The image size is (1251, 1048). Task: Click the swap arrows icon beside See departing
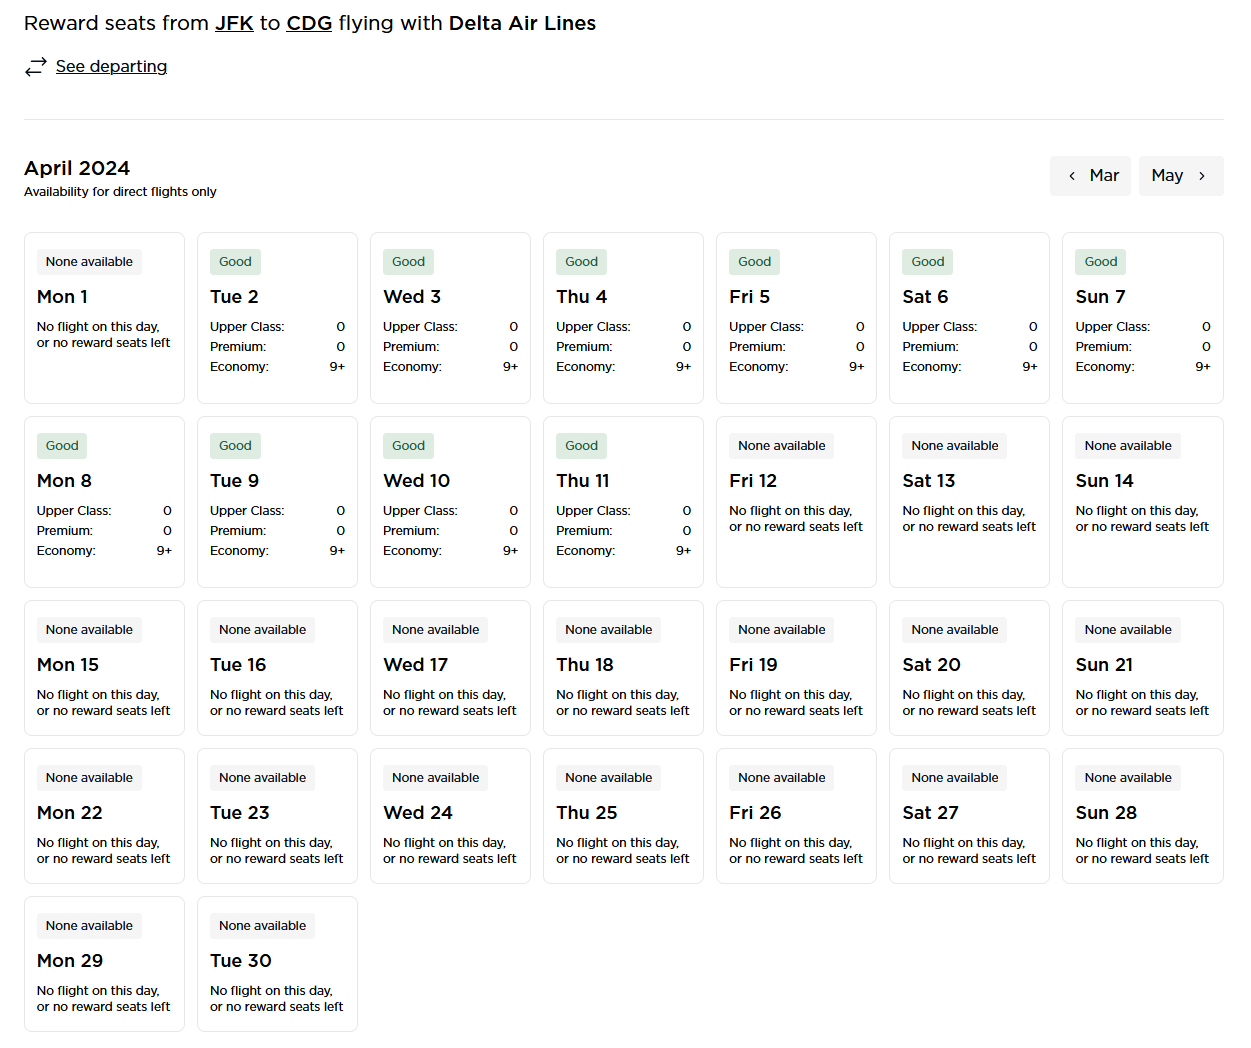click(x=36, y=67)
